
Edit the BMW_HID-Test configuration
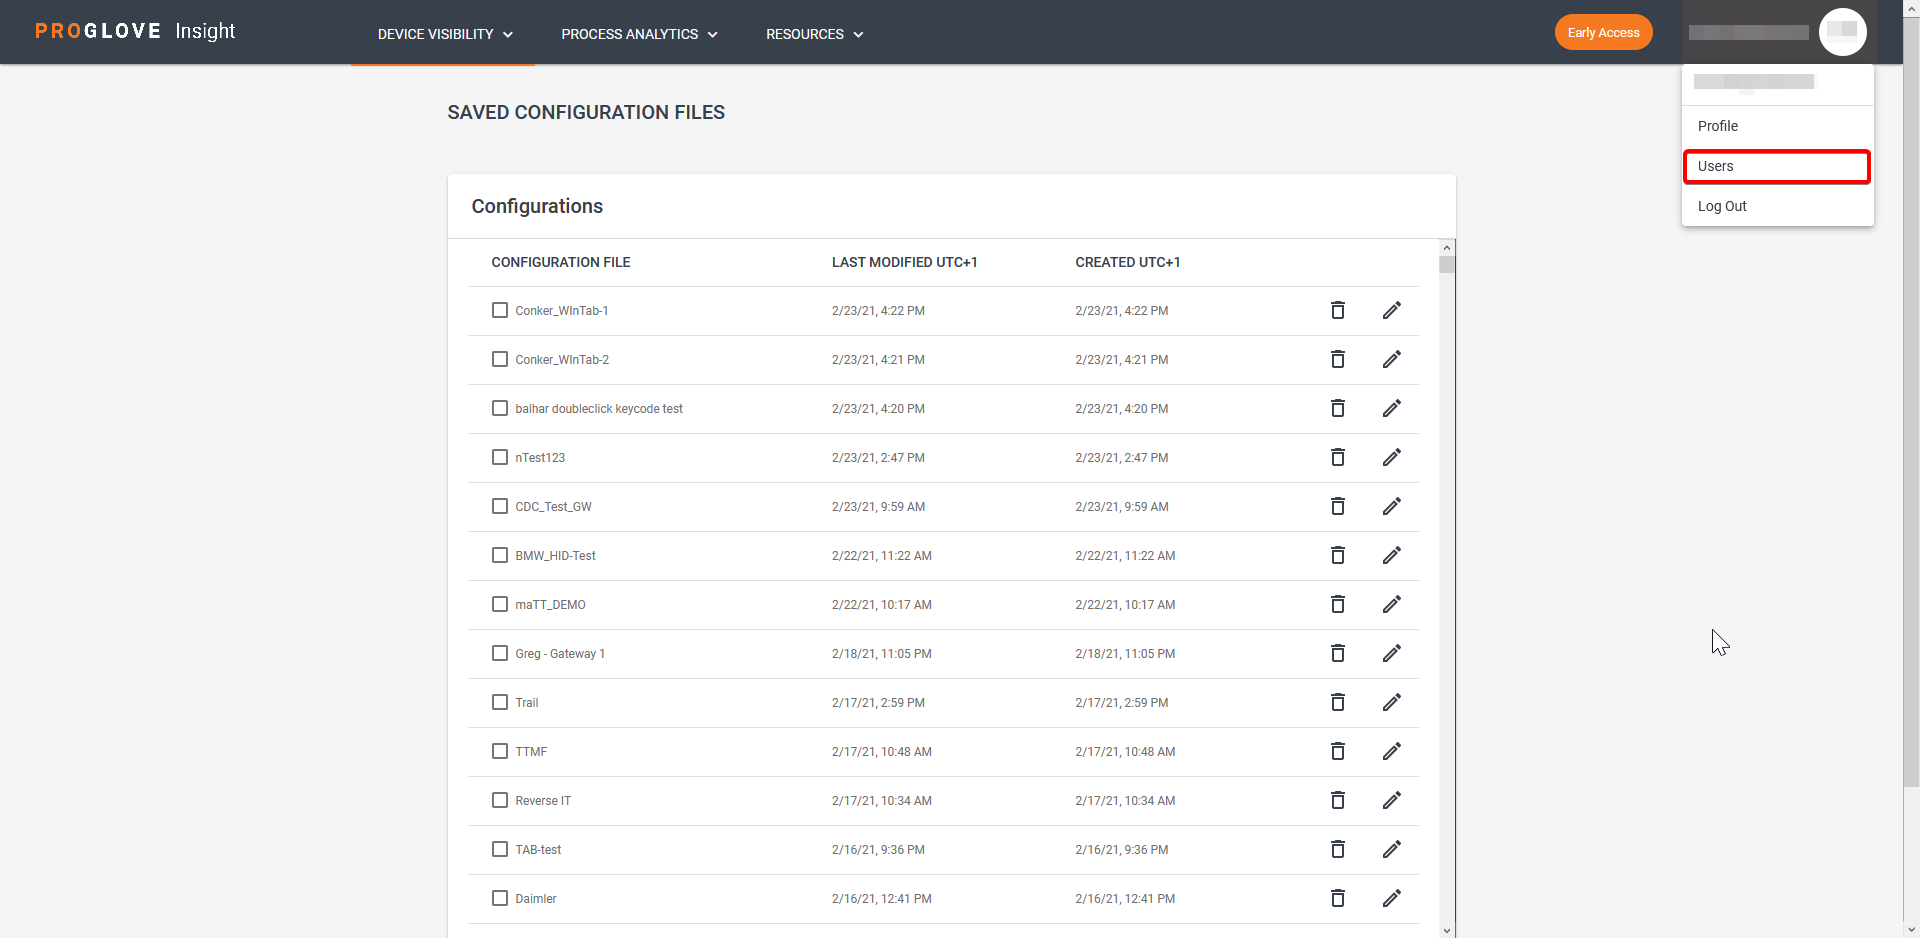click(x=1391, y=555)
